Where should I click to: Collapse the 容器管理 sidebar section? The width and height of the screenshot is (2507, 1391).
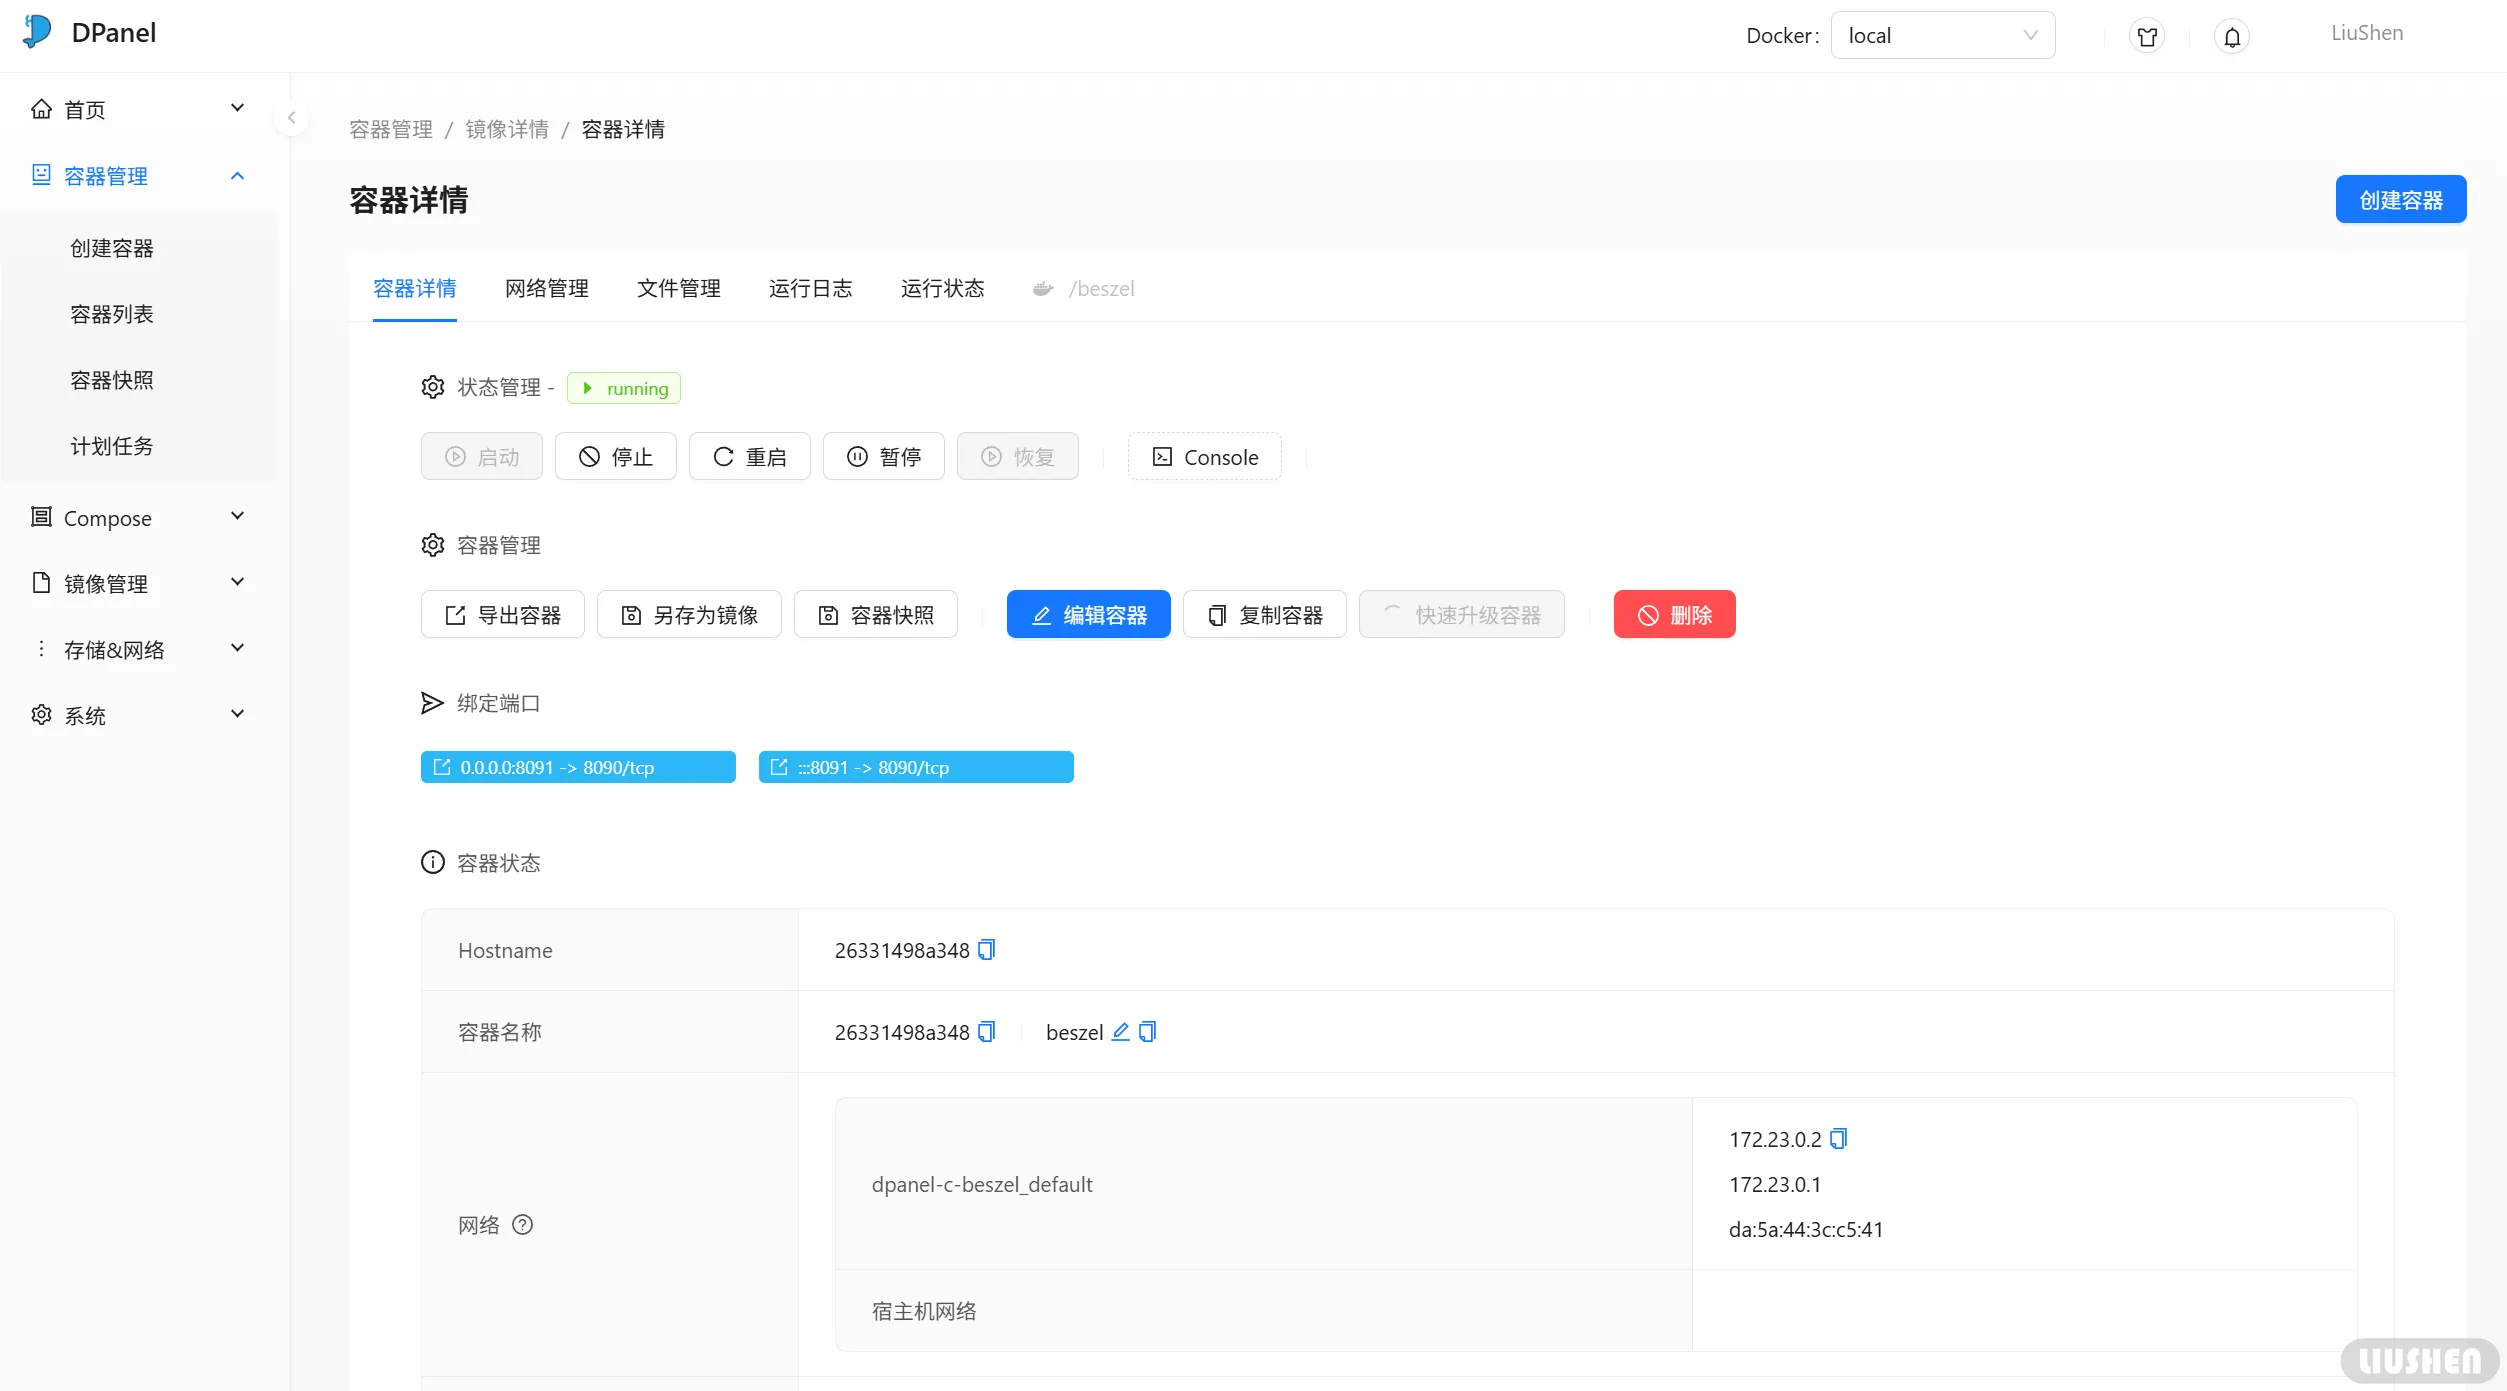pos(138,176)
